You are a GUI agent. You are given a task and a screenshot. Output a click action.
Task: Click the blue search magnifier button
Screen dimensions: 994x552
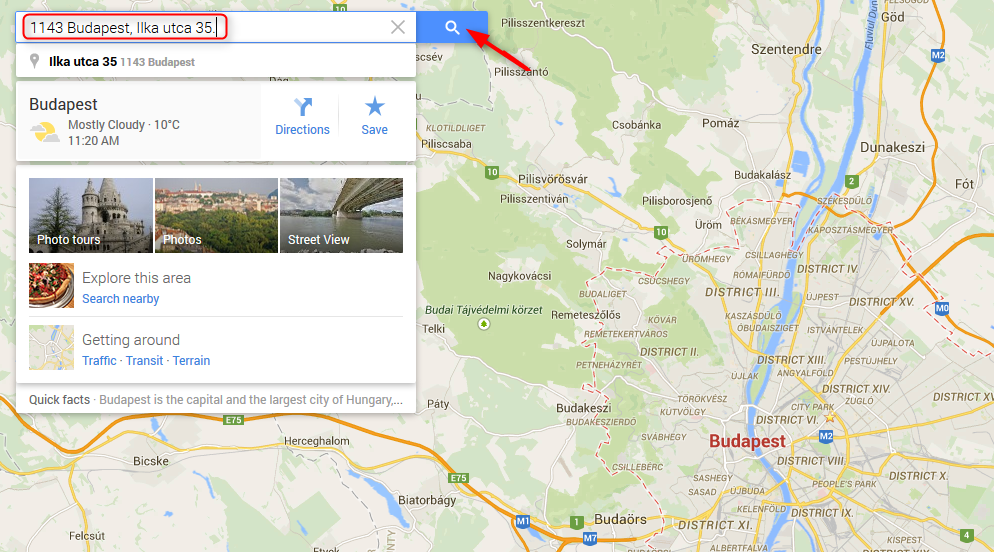pyautogui.click(x=452, y=27)
